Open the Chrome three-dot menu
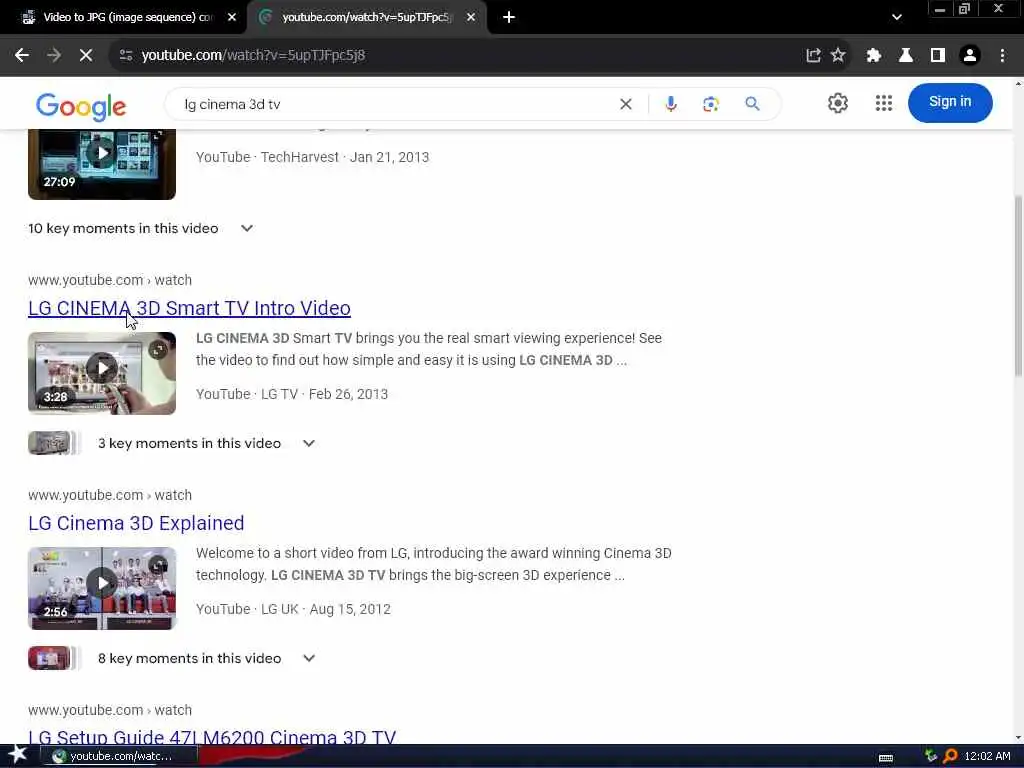Viewport: 1024px width, 768px height. coord(1002,56)
